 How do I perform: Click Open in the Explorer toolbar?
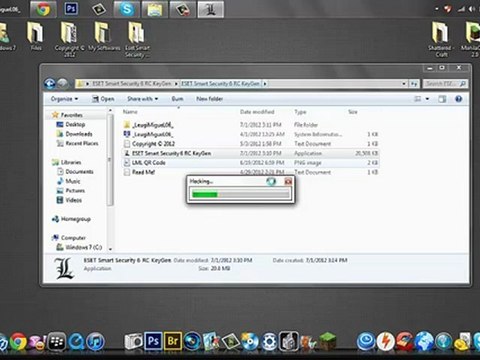(103, 99)
